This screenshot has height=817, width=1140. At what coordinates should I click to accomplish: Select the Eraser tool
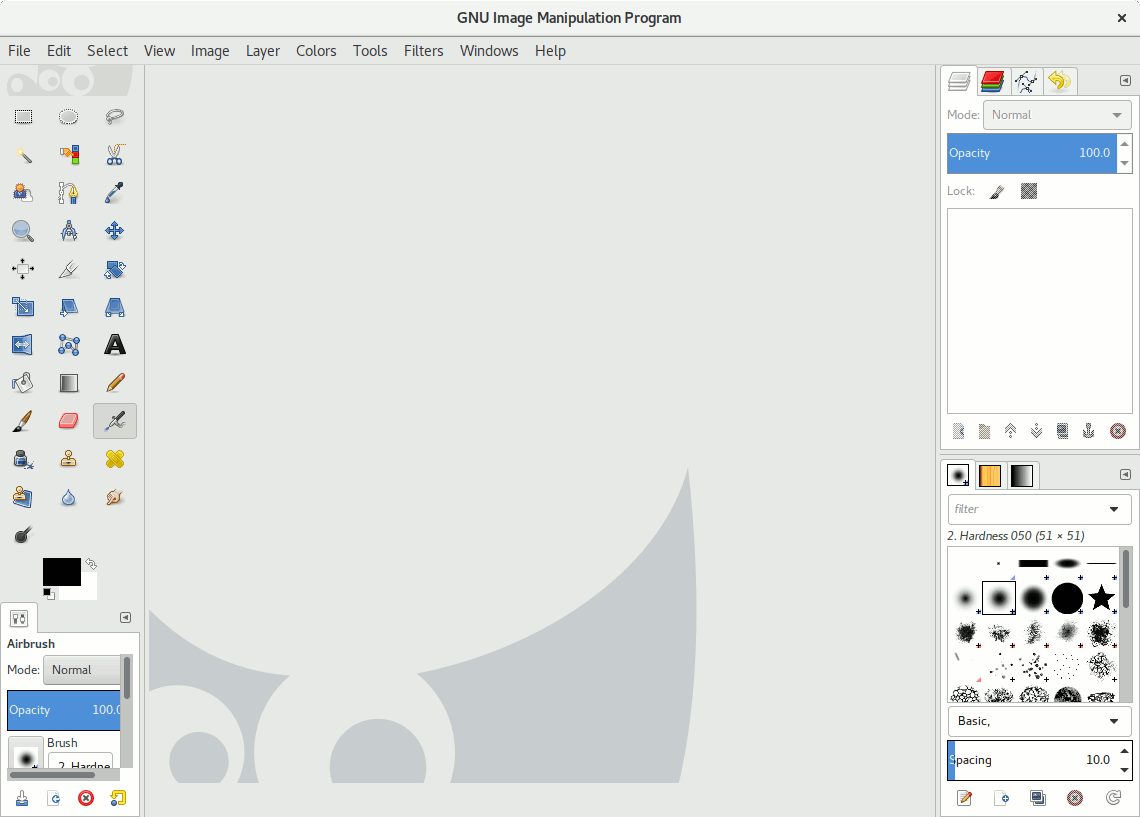coord(68,421)
